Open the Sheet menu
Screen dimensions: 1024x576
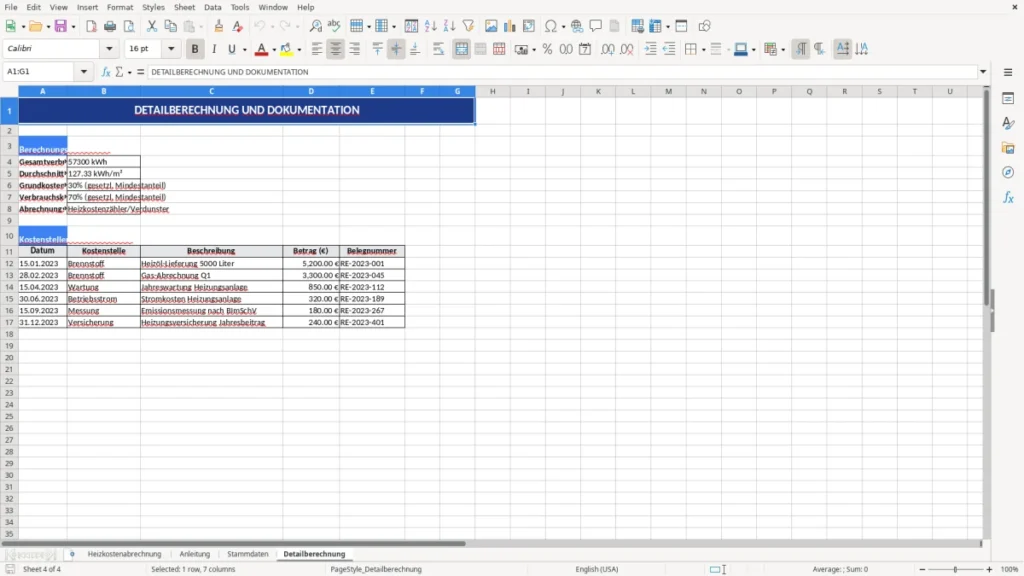[x=184, y=7]
